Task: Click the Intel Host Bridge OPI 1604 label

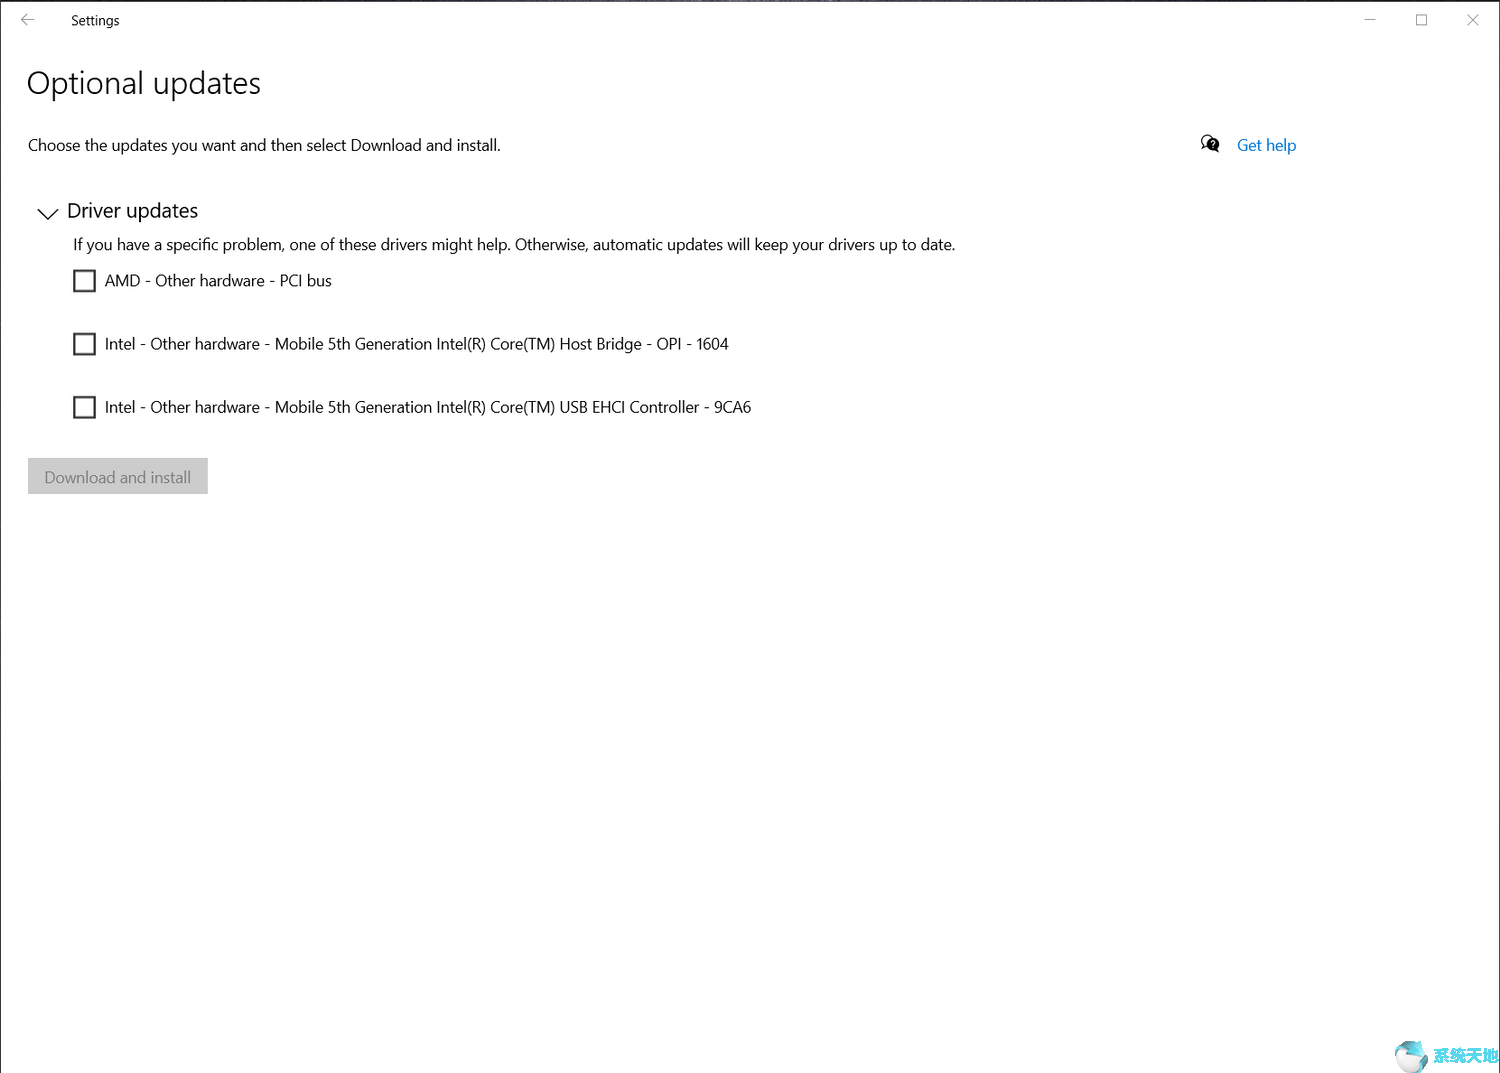Action: tap(417, 344)
